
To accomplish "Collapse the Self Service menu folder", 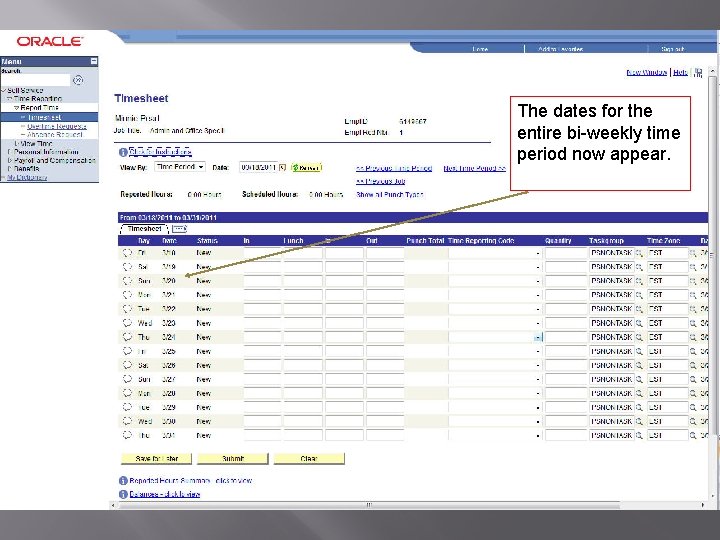I will tap(4, 90).
